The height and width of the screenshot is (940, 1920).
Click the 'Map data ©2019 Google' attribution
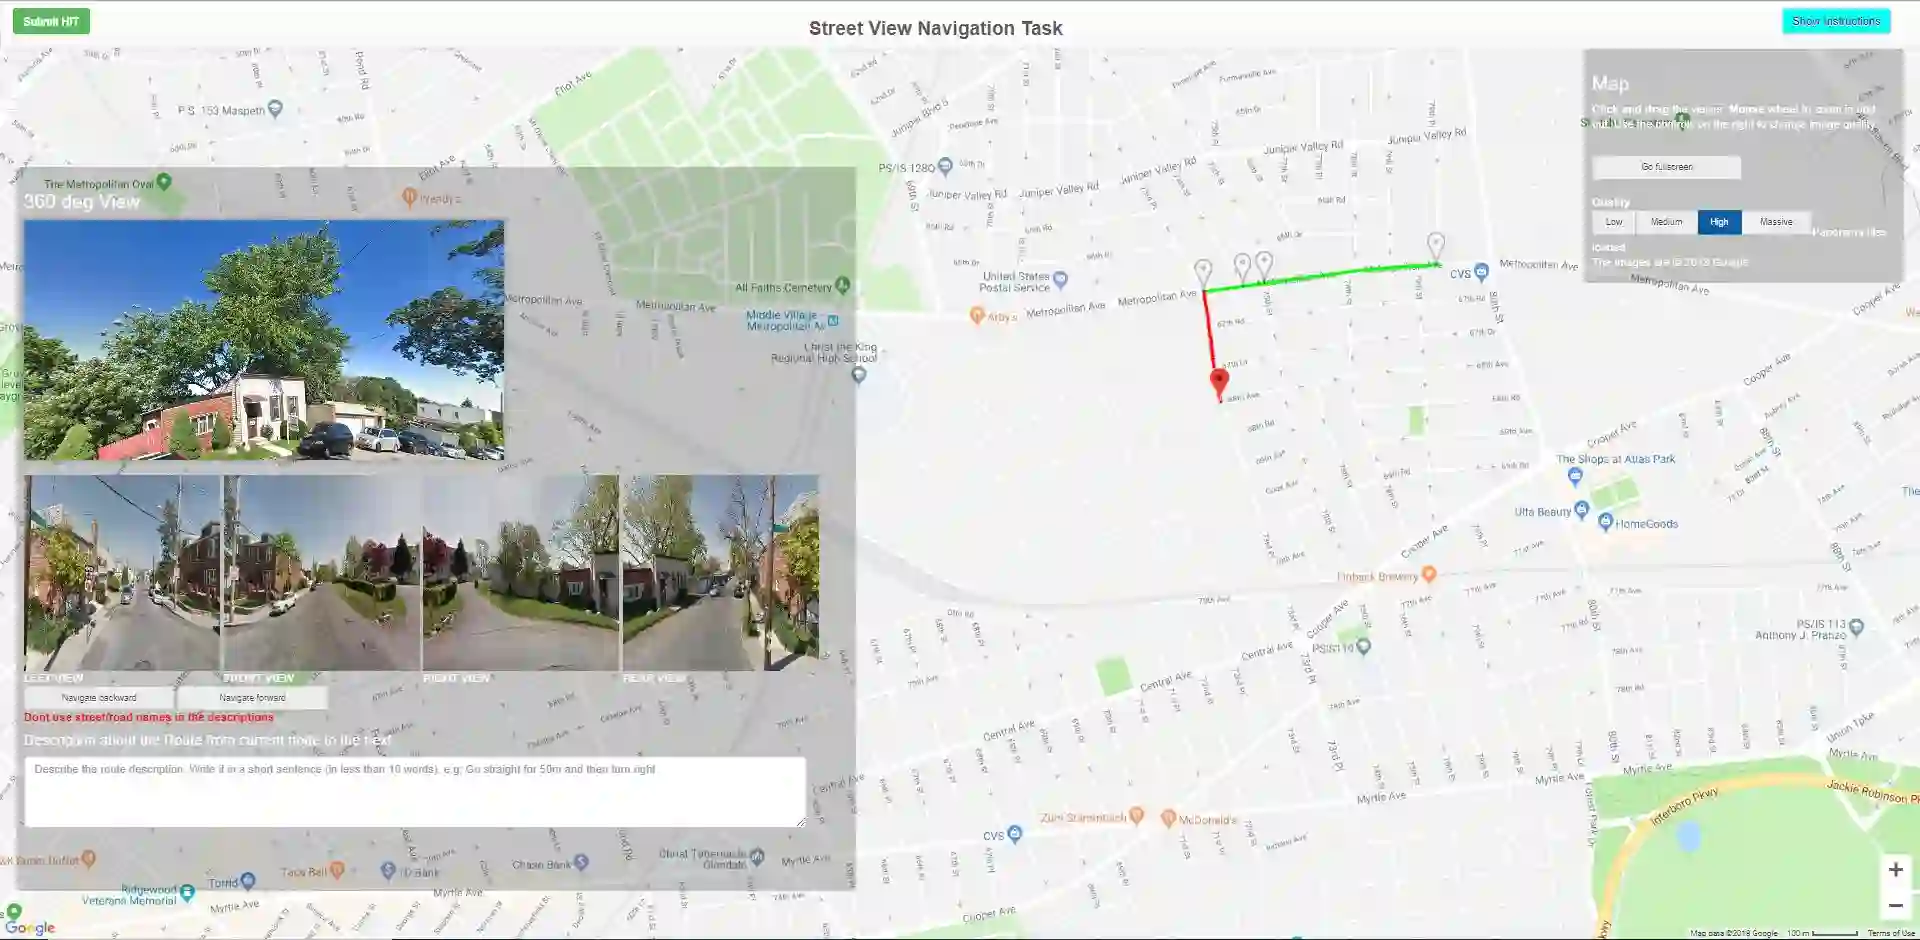(x=1734, y=933)
